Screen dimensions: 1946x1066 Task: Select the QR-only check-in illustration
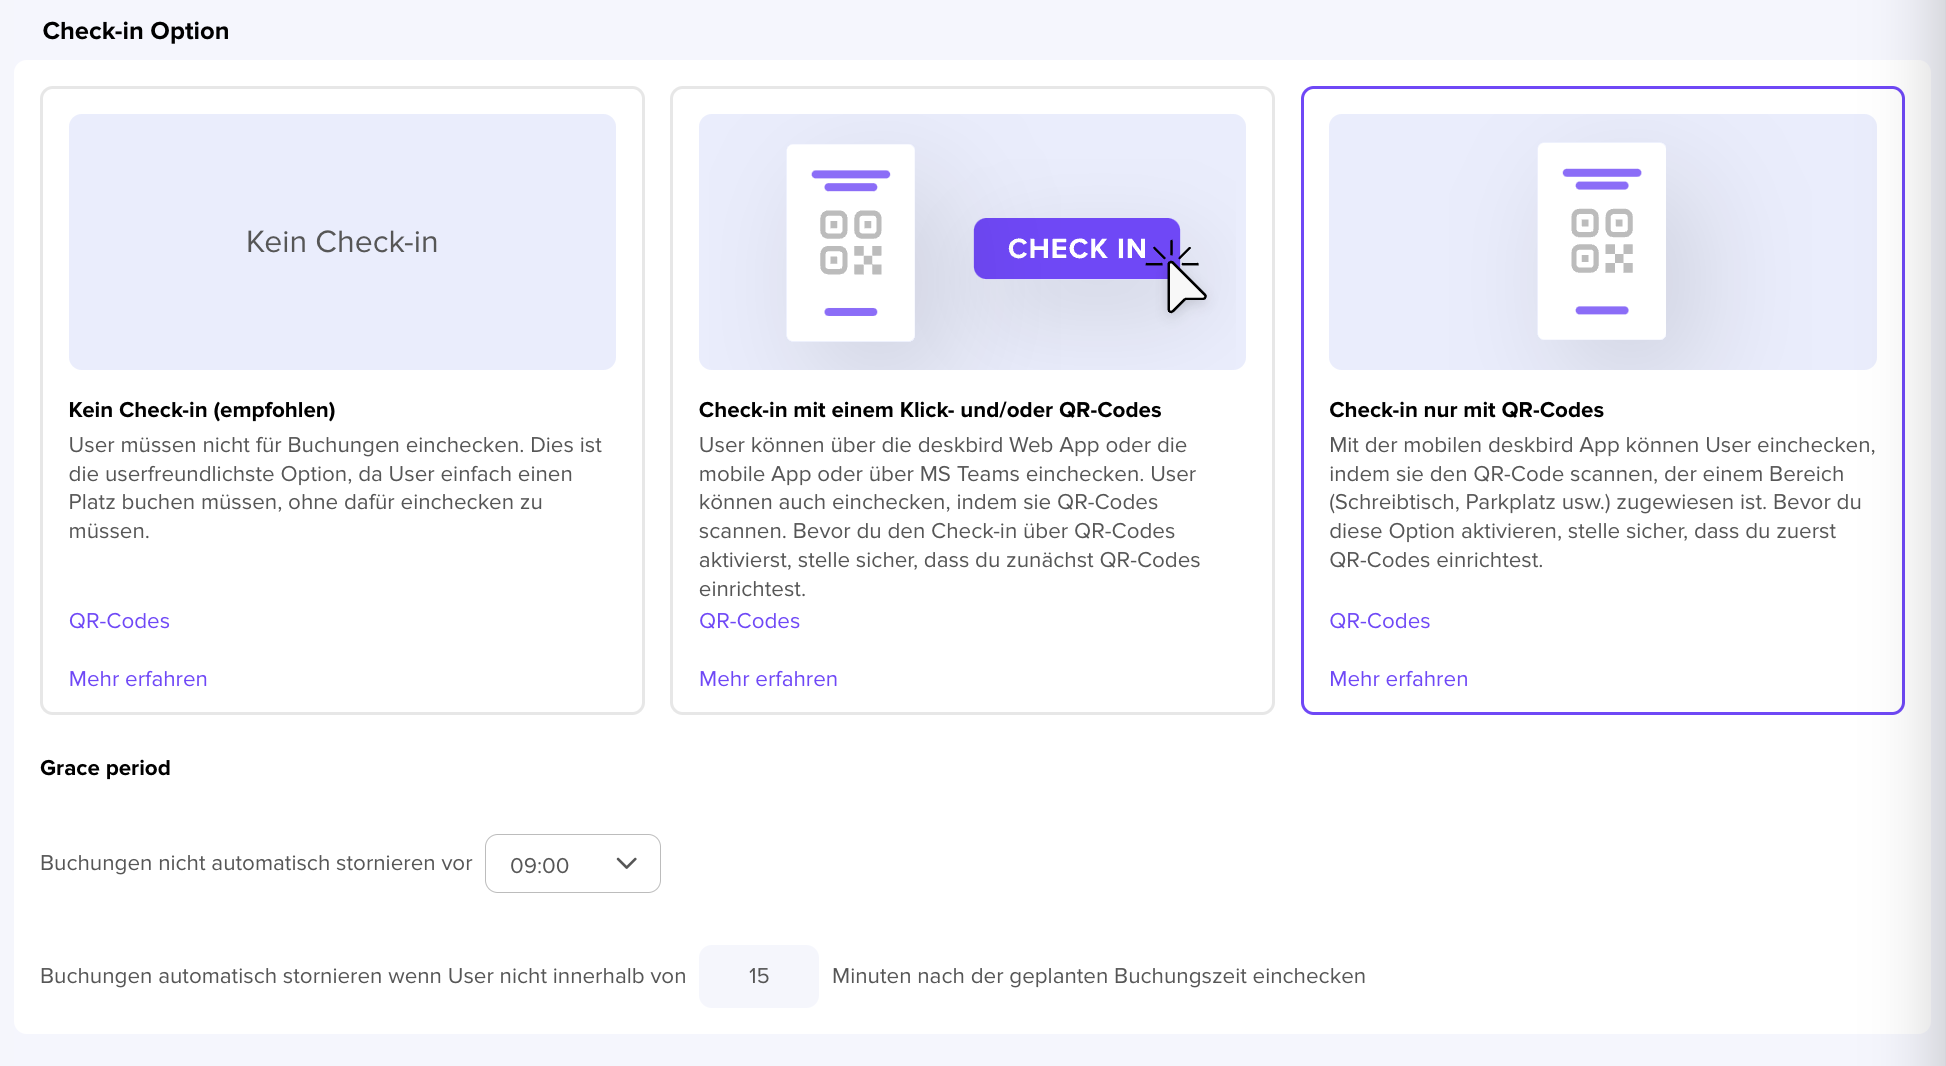[x=1602, y=242]
